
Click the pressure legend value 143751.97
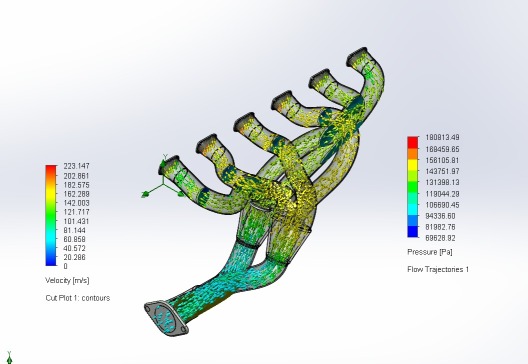(x=442, y=171)
